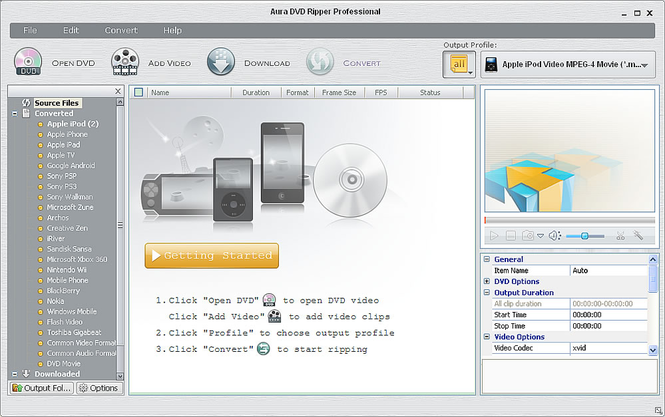Open the Convert menu
The image size is (665, 417).
point(121,31)
